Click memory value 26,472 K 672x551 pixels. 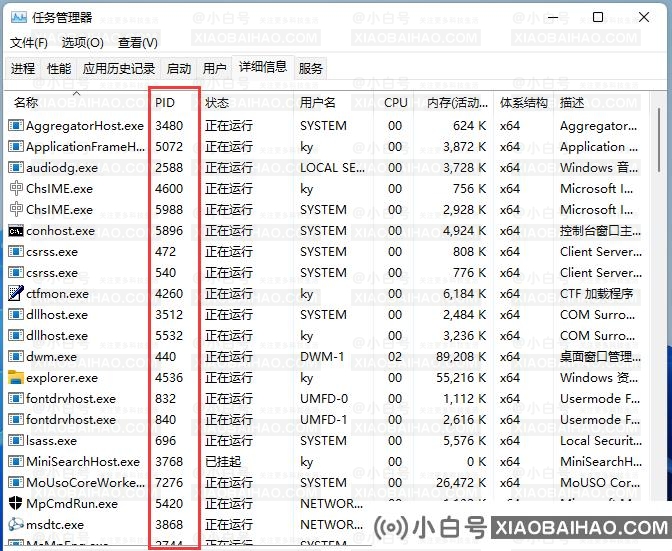coord(461,482)
